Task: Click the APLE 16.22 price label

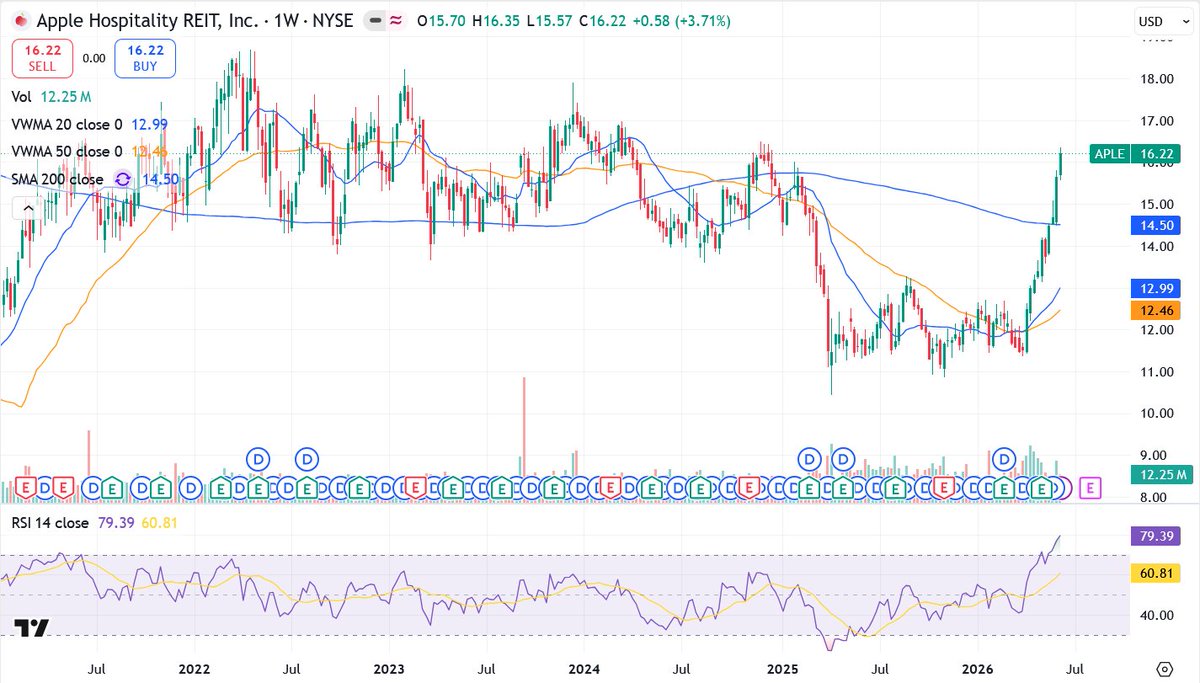Action: click(x=1136, y=154)
